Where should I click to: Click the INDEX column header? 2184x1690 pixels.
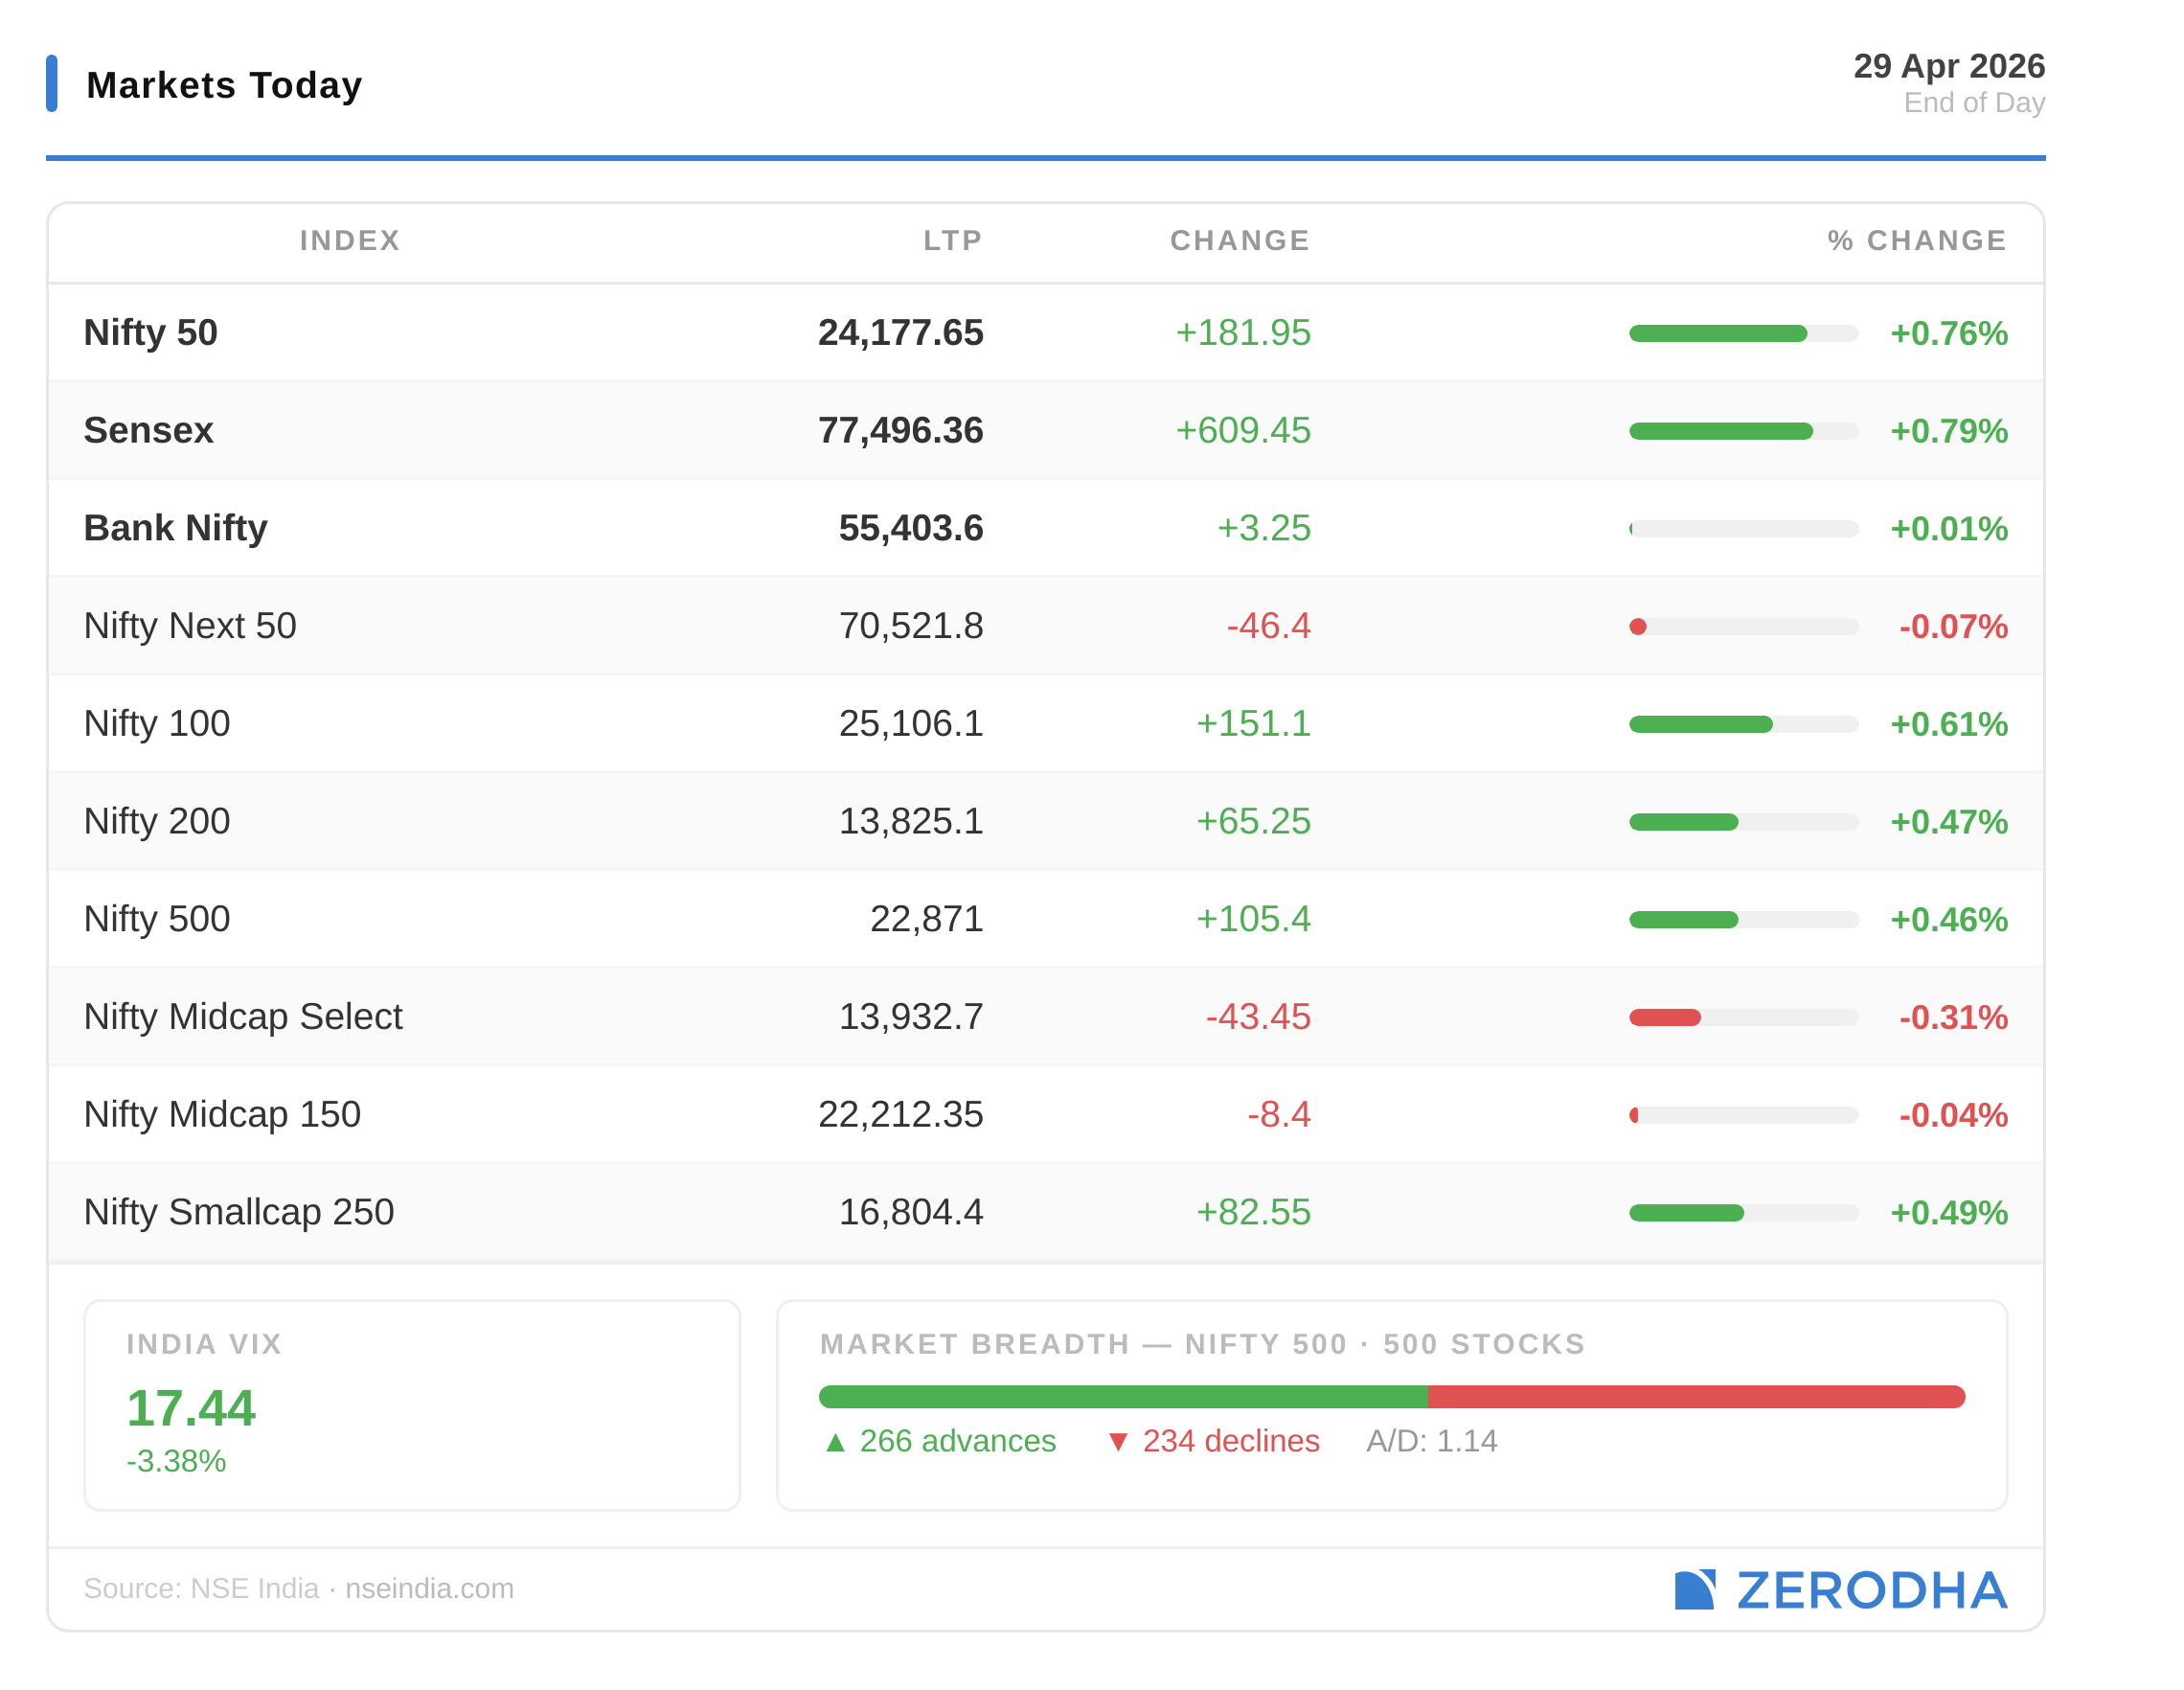[x=350, y=240]
